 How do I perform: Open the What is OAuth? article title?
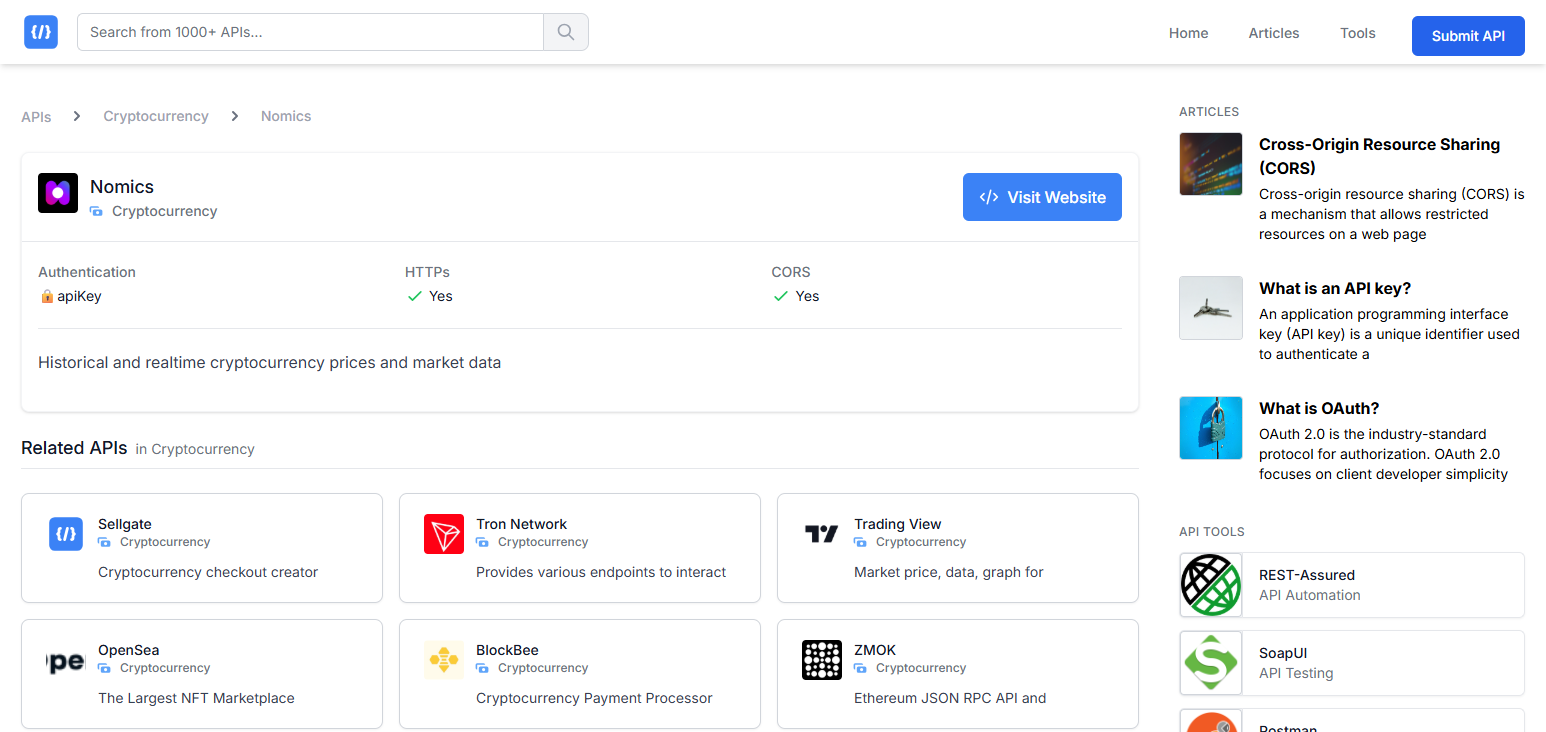point(1319,408)
